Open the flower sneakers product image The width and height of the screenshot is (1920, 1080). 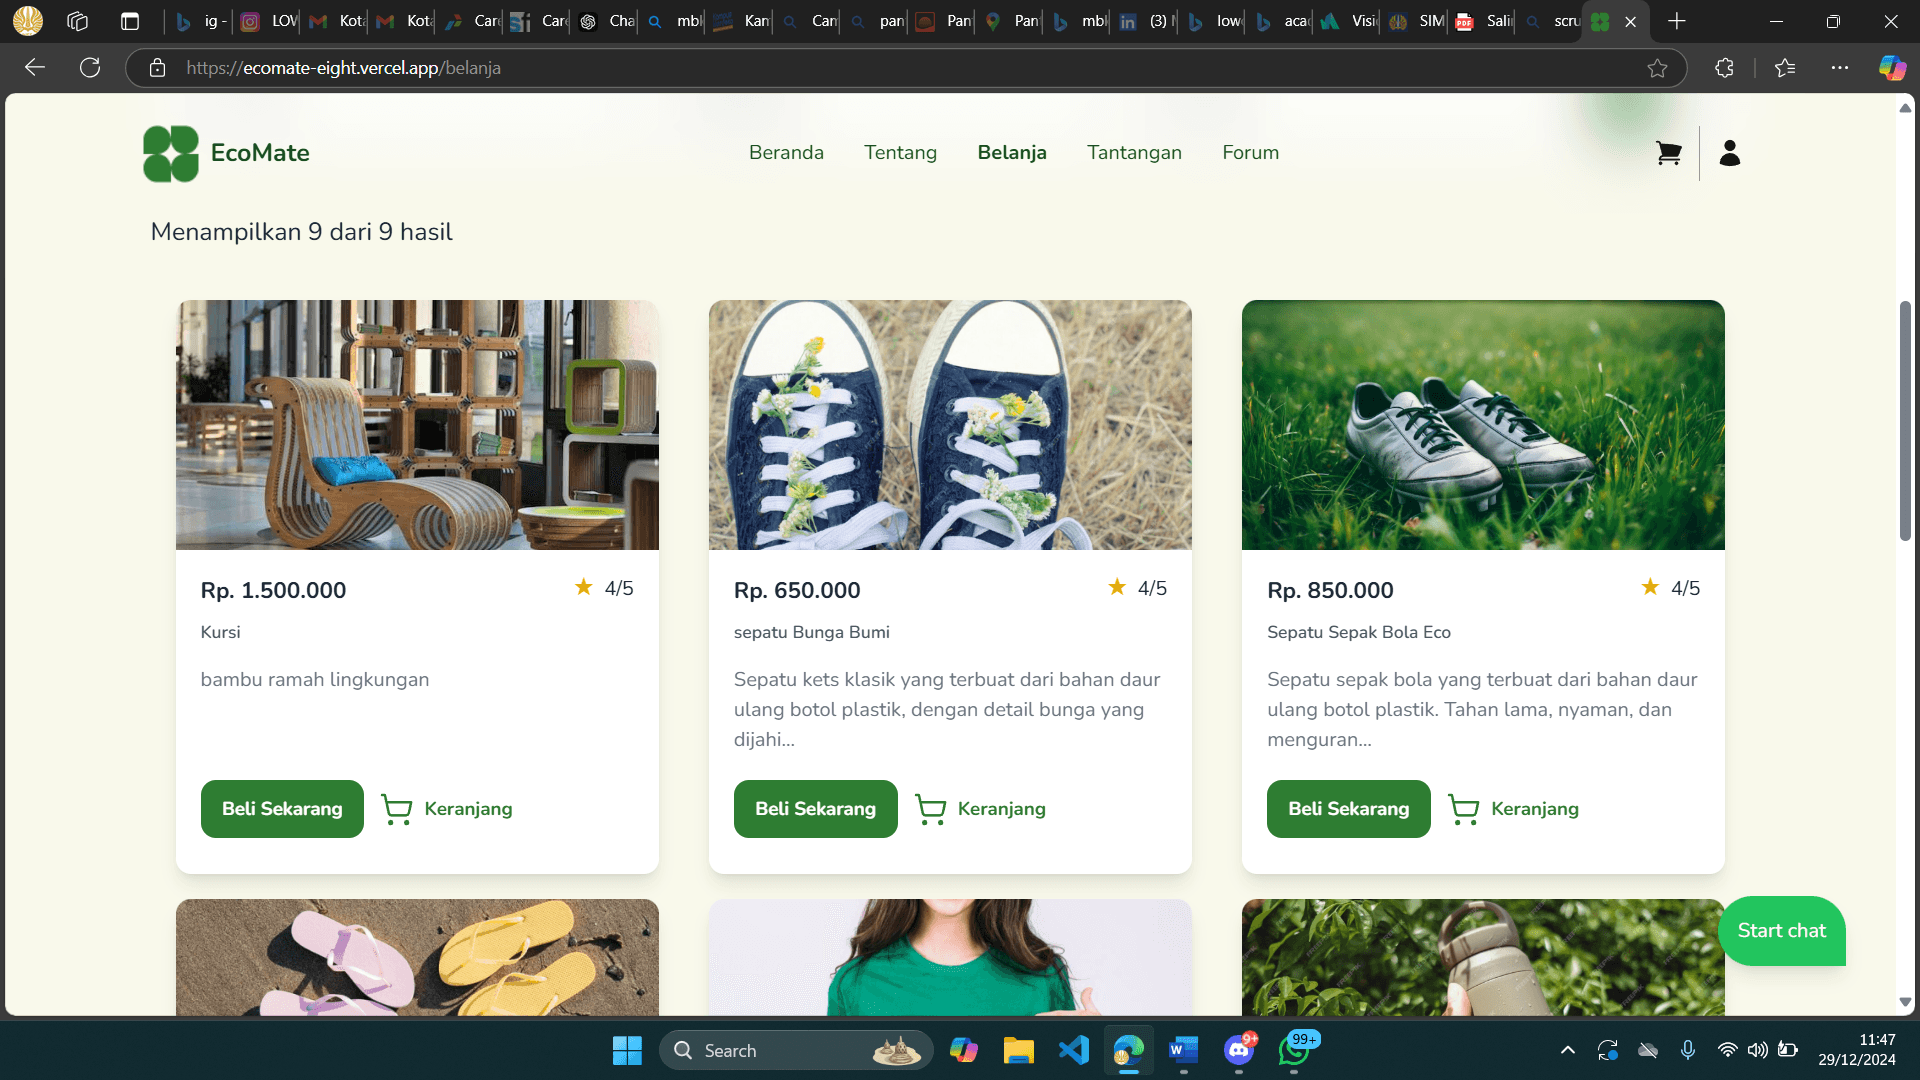pos(950,425)
